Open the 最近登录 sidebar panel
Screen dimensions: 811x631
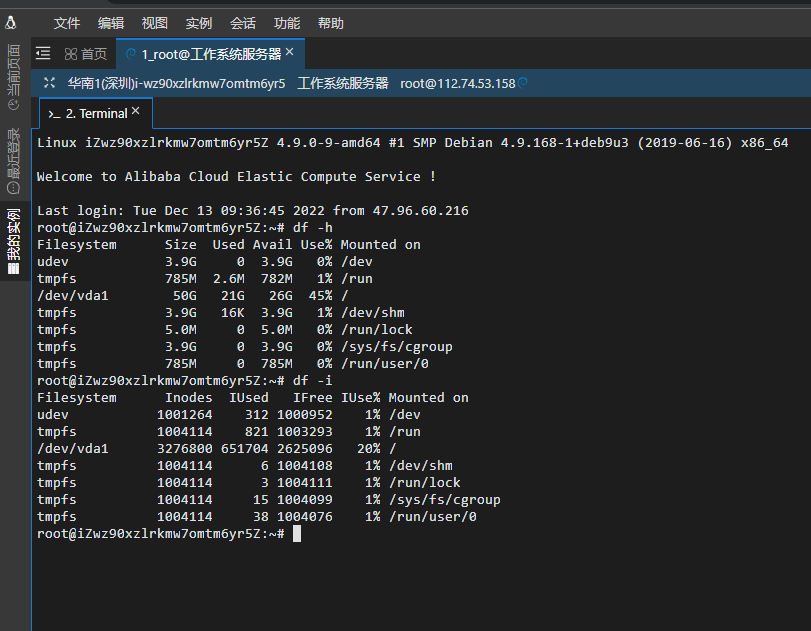pyautogui.click(x=13, y=160)
